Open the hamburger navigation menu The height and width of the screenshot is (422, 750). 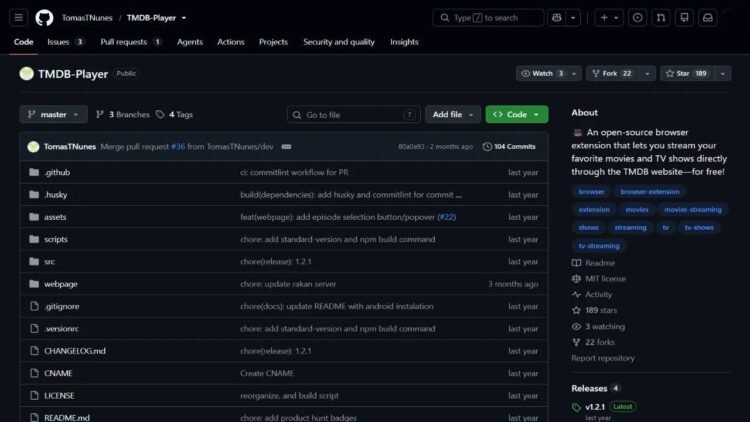pos(18,18)
